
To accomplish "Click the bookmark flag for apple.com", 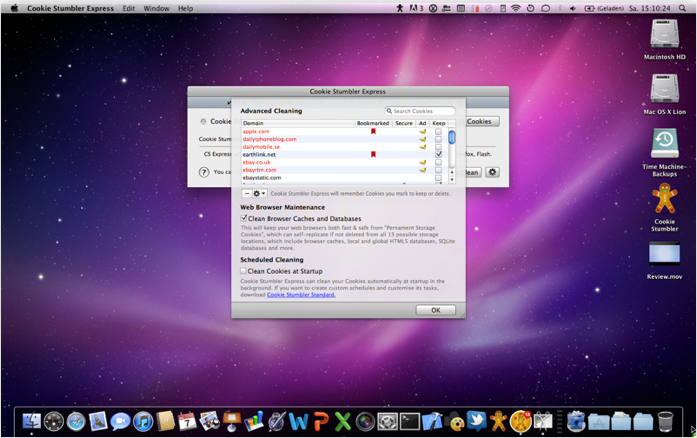I will coord(373,131).
